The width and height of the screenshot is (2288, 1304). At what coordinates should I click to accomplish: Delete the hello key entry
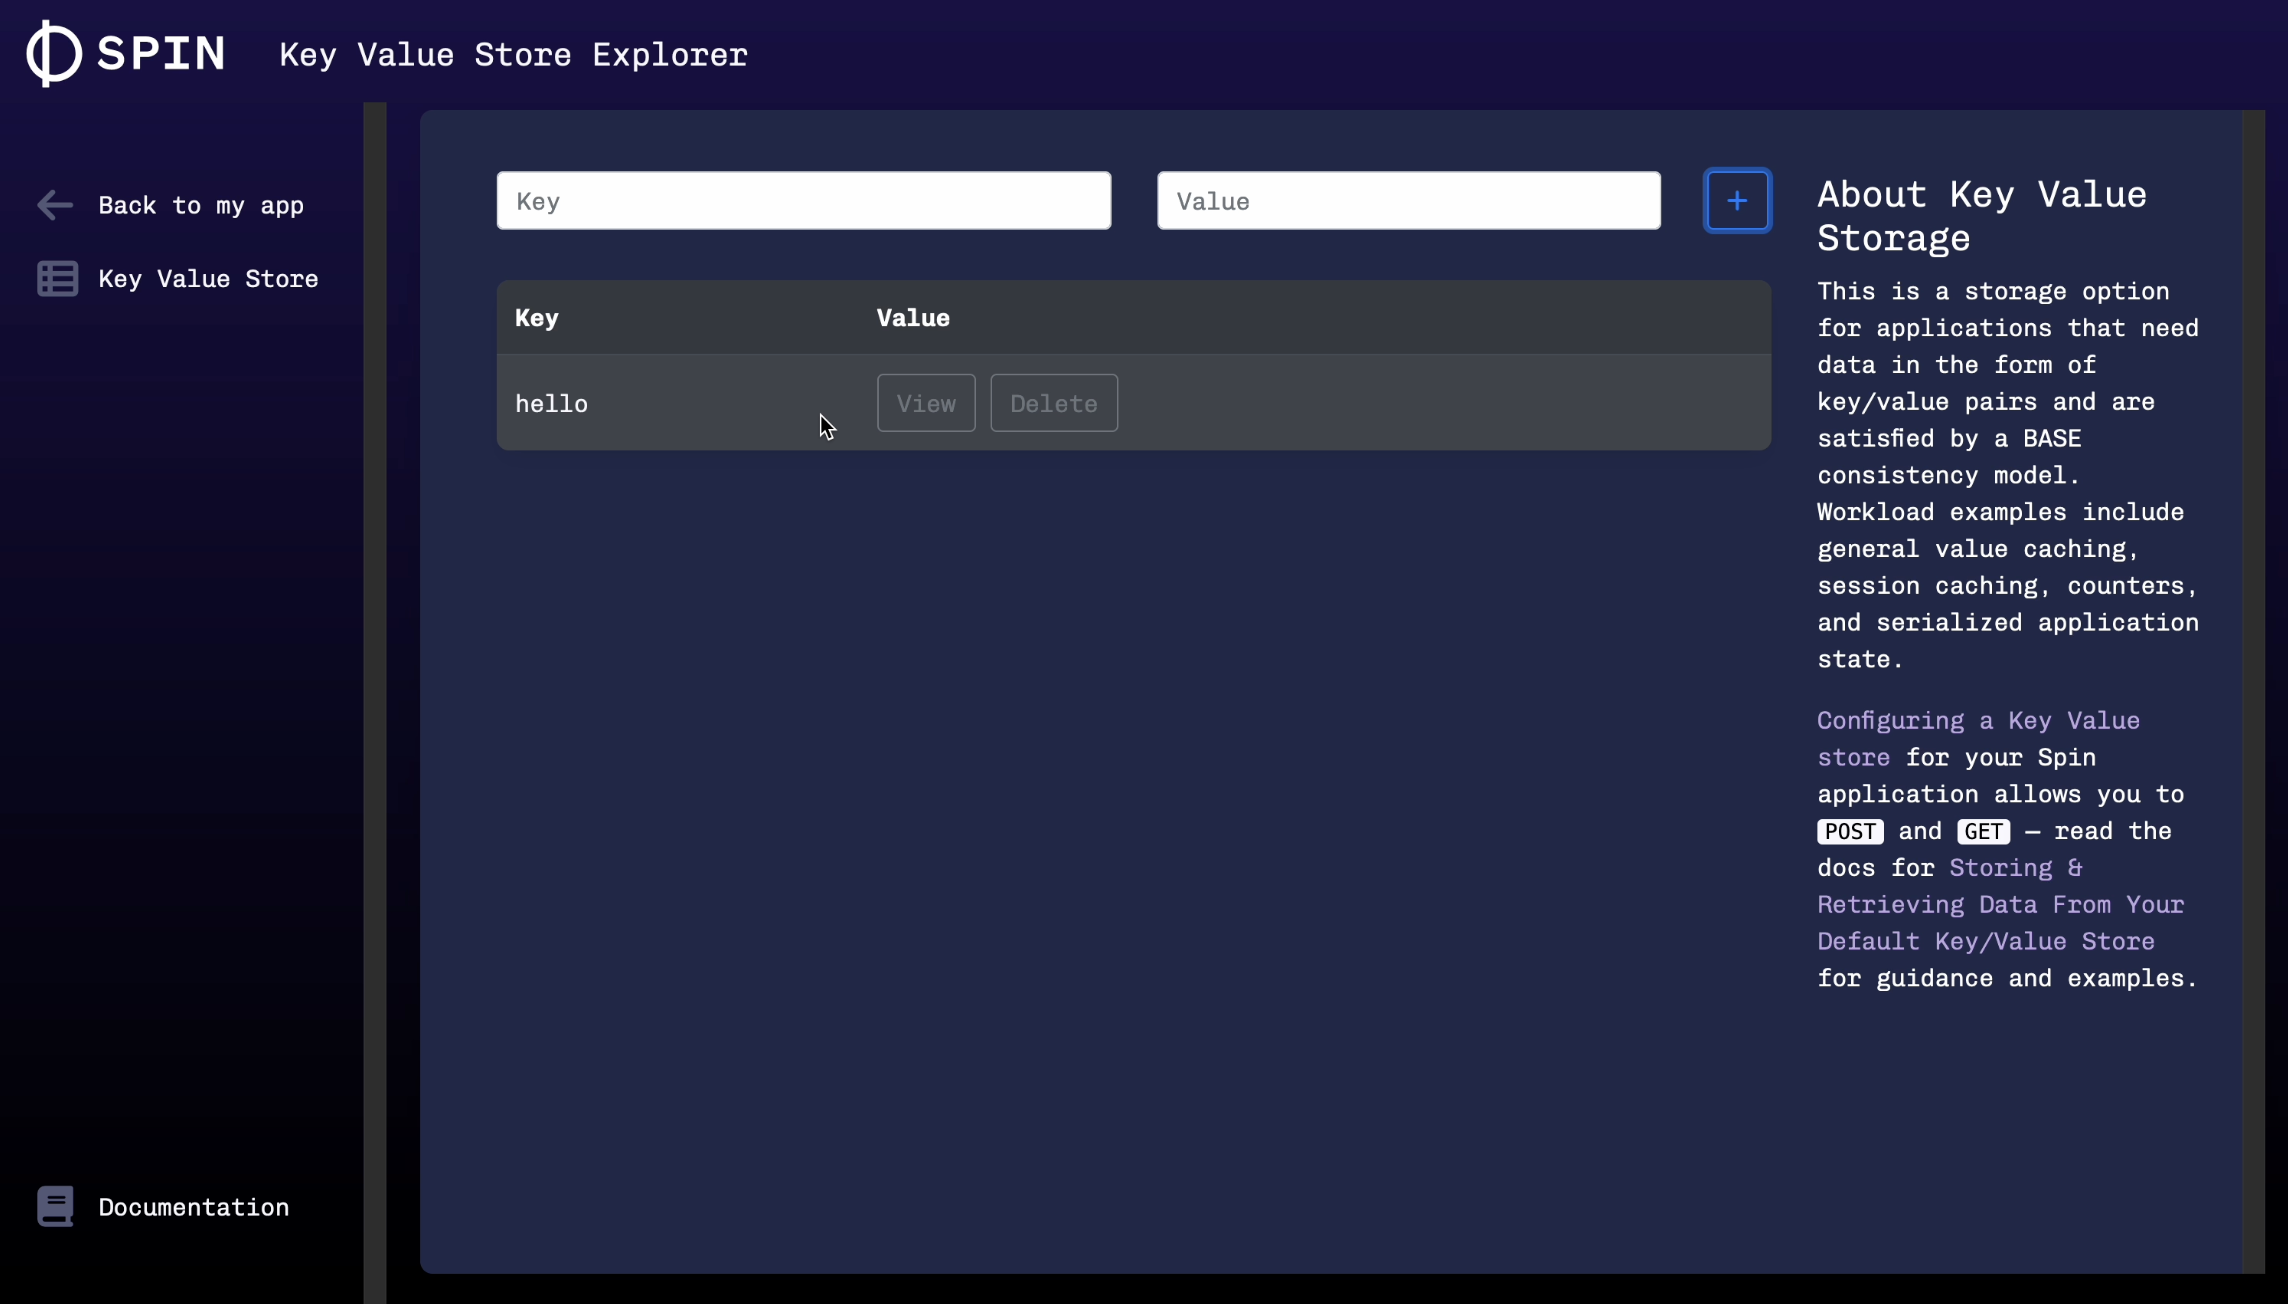click(x=1054, y=403)
